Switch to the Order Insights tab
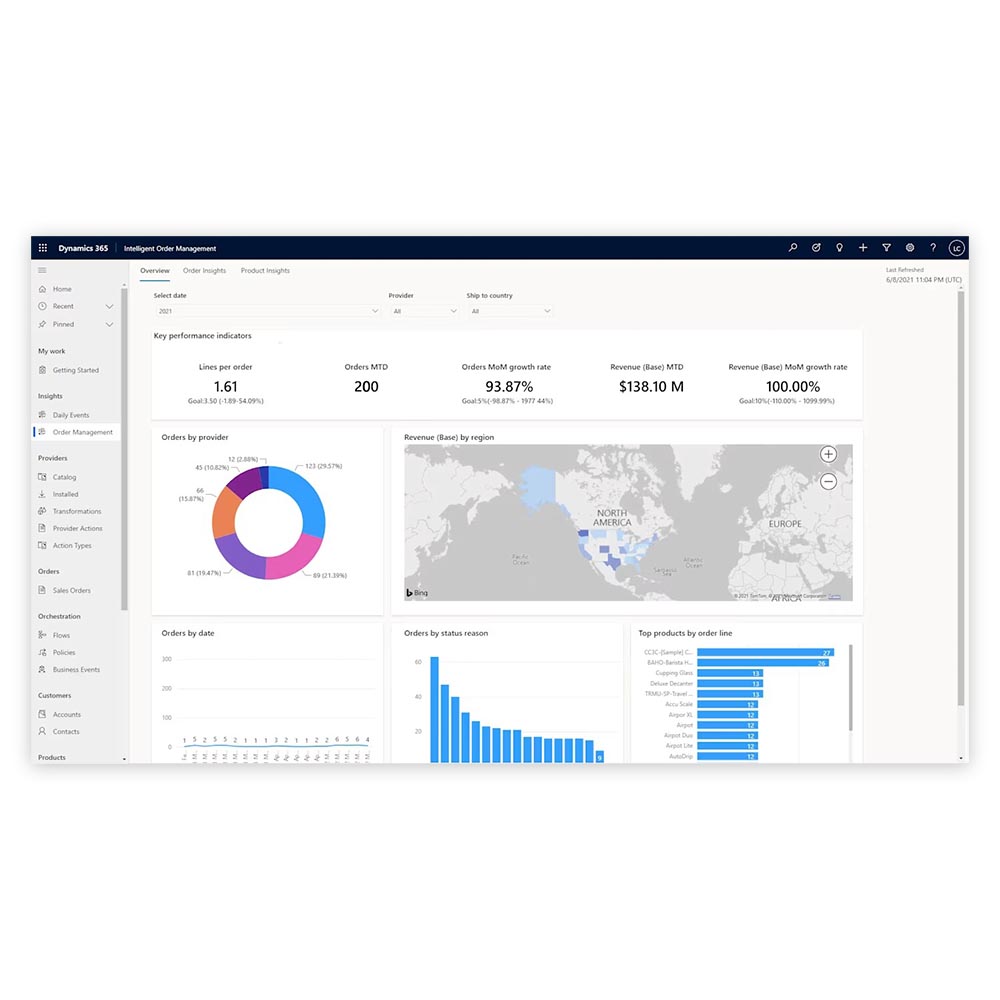The height and width of the screenshot is (1000, 1000). click(x=204, y=271)
